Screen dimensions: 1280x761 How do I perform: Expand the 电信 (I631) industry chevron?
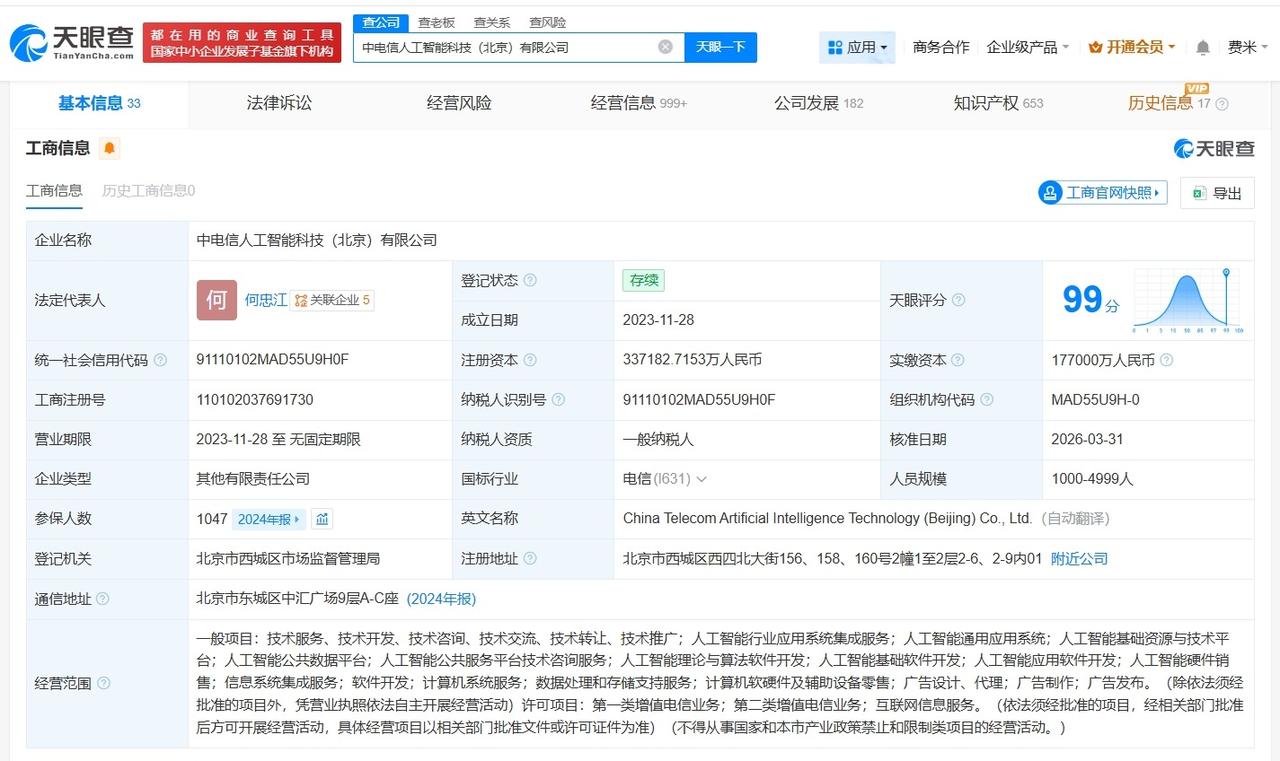701,479
